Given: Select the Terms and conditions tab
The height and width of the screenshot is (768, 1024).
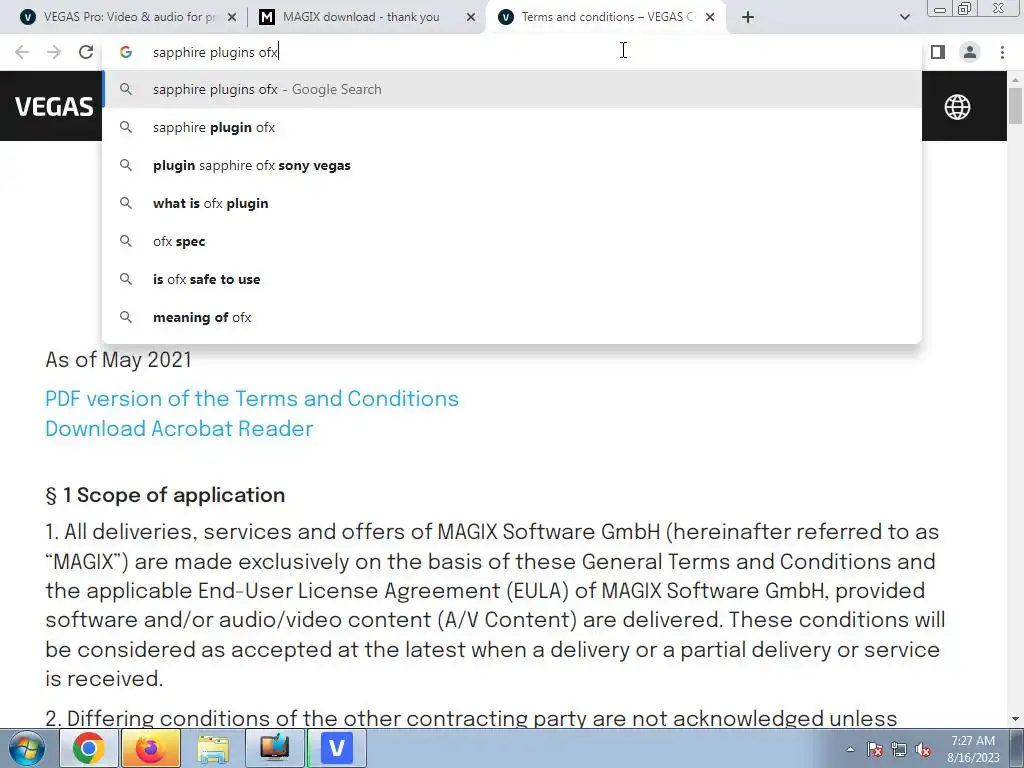Looking at the screenshot, I should 600,17.
